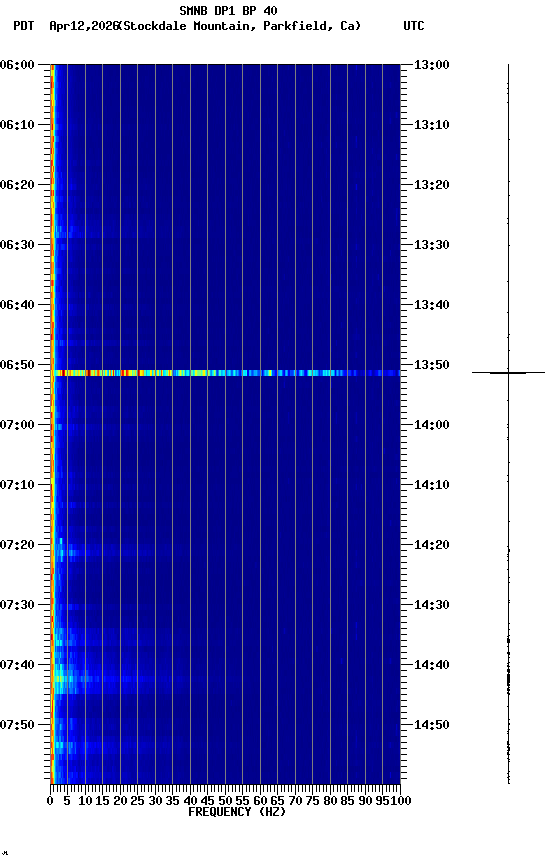Click the 07:20 PDT time label
The width and height of the screenshot is (552, 864).
pyautogui.click(x=17, y=546)
